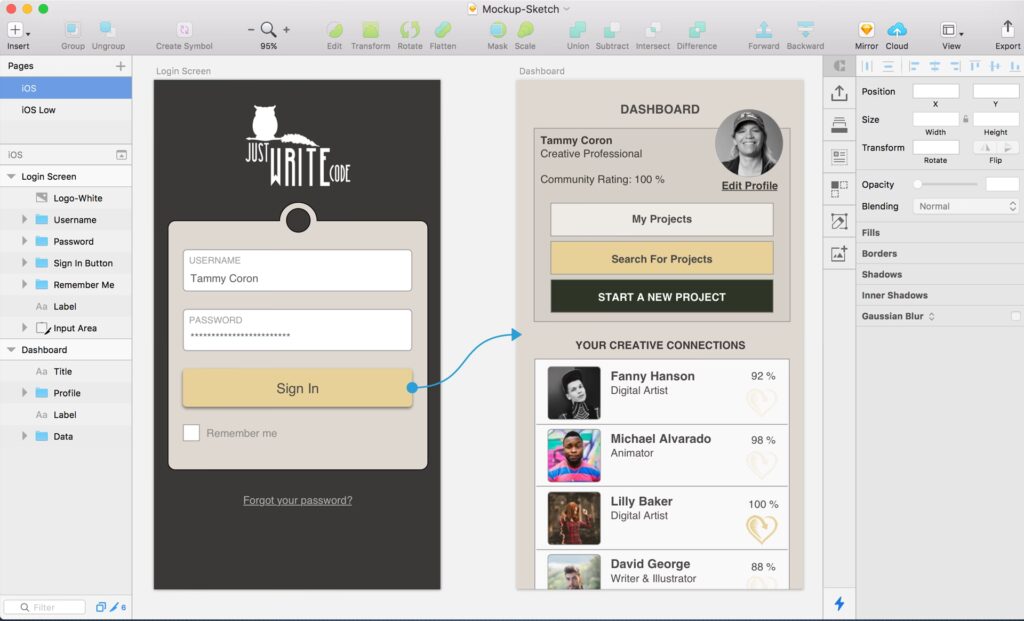Click the Opacity slider
Viewport: 1024px width, 621px height.
pyautogui.click(x=946, y=184)
